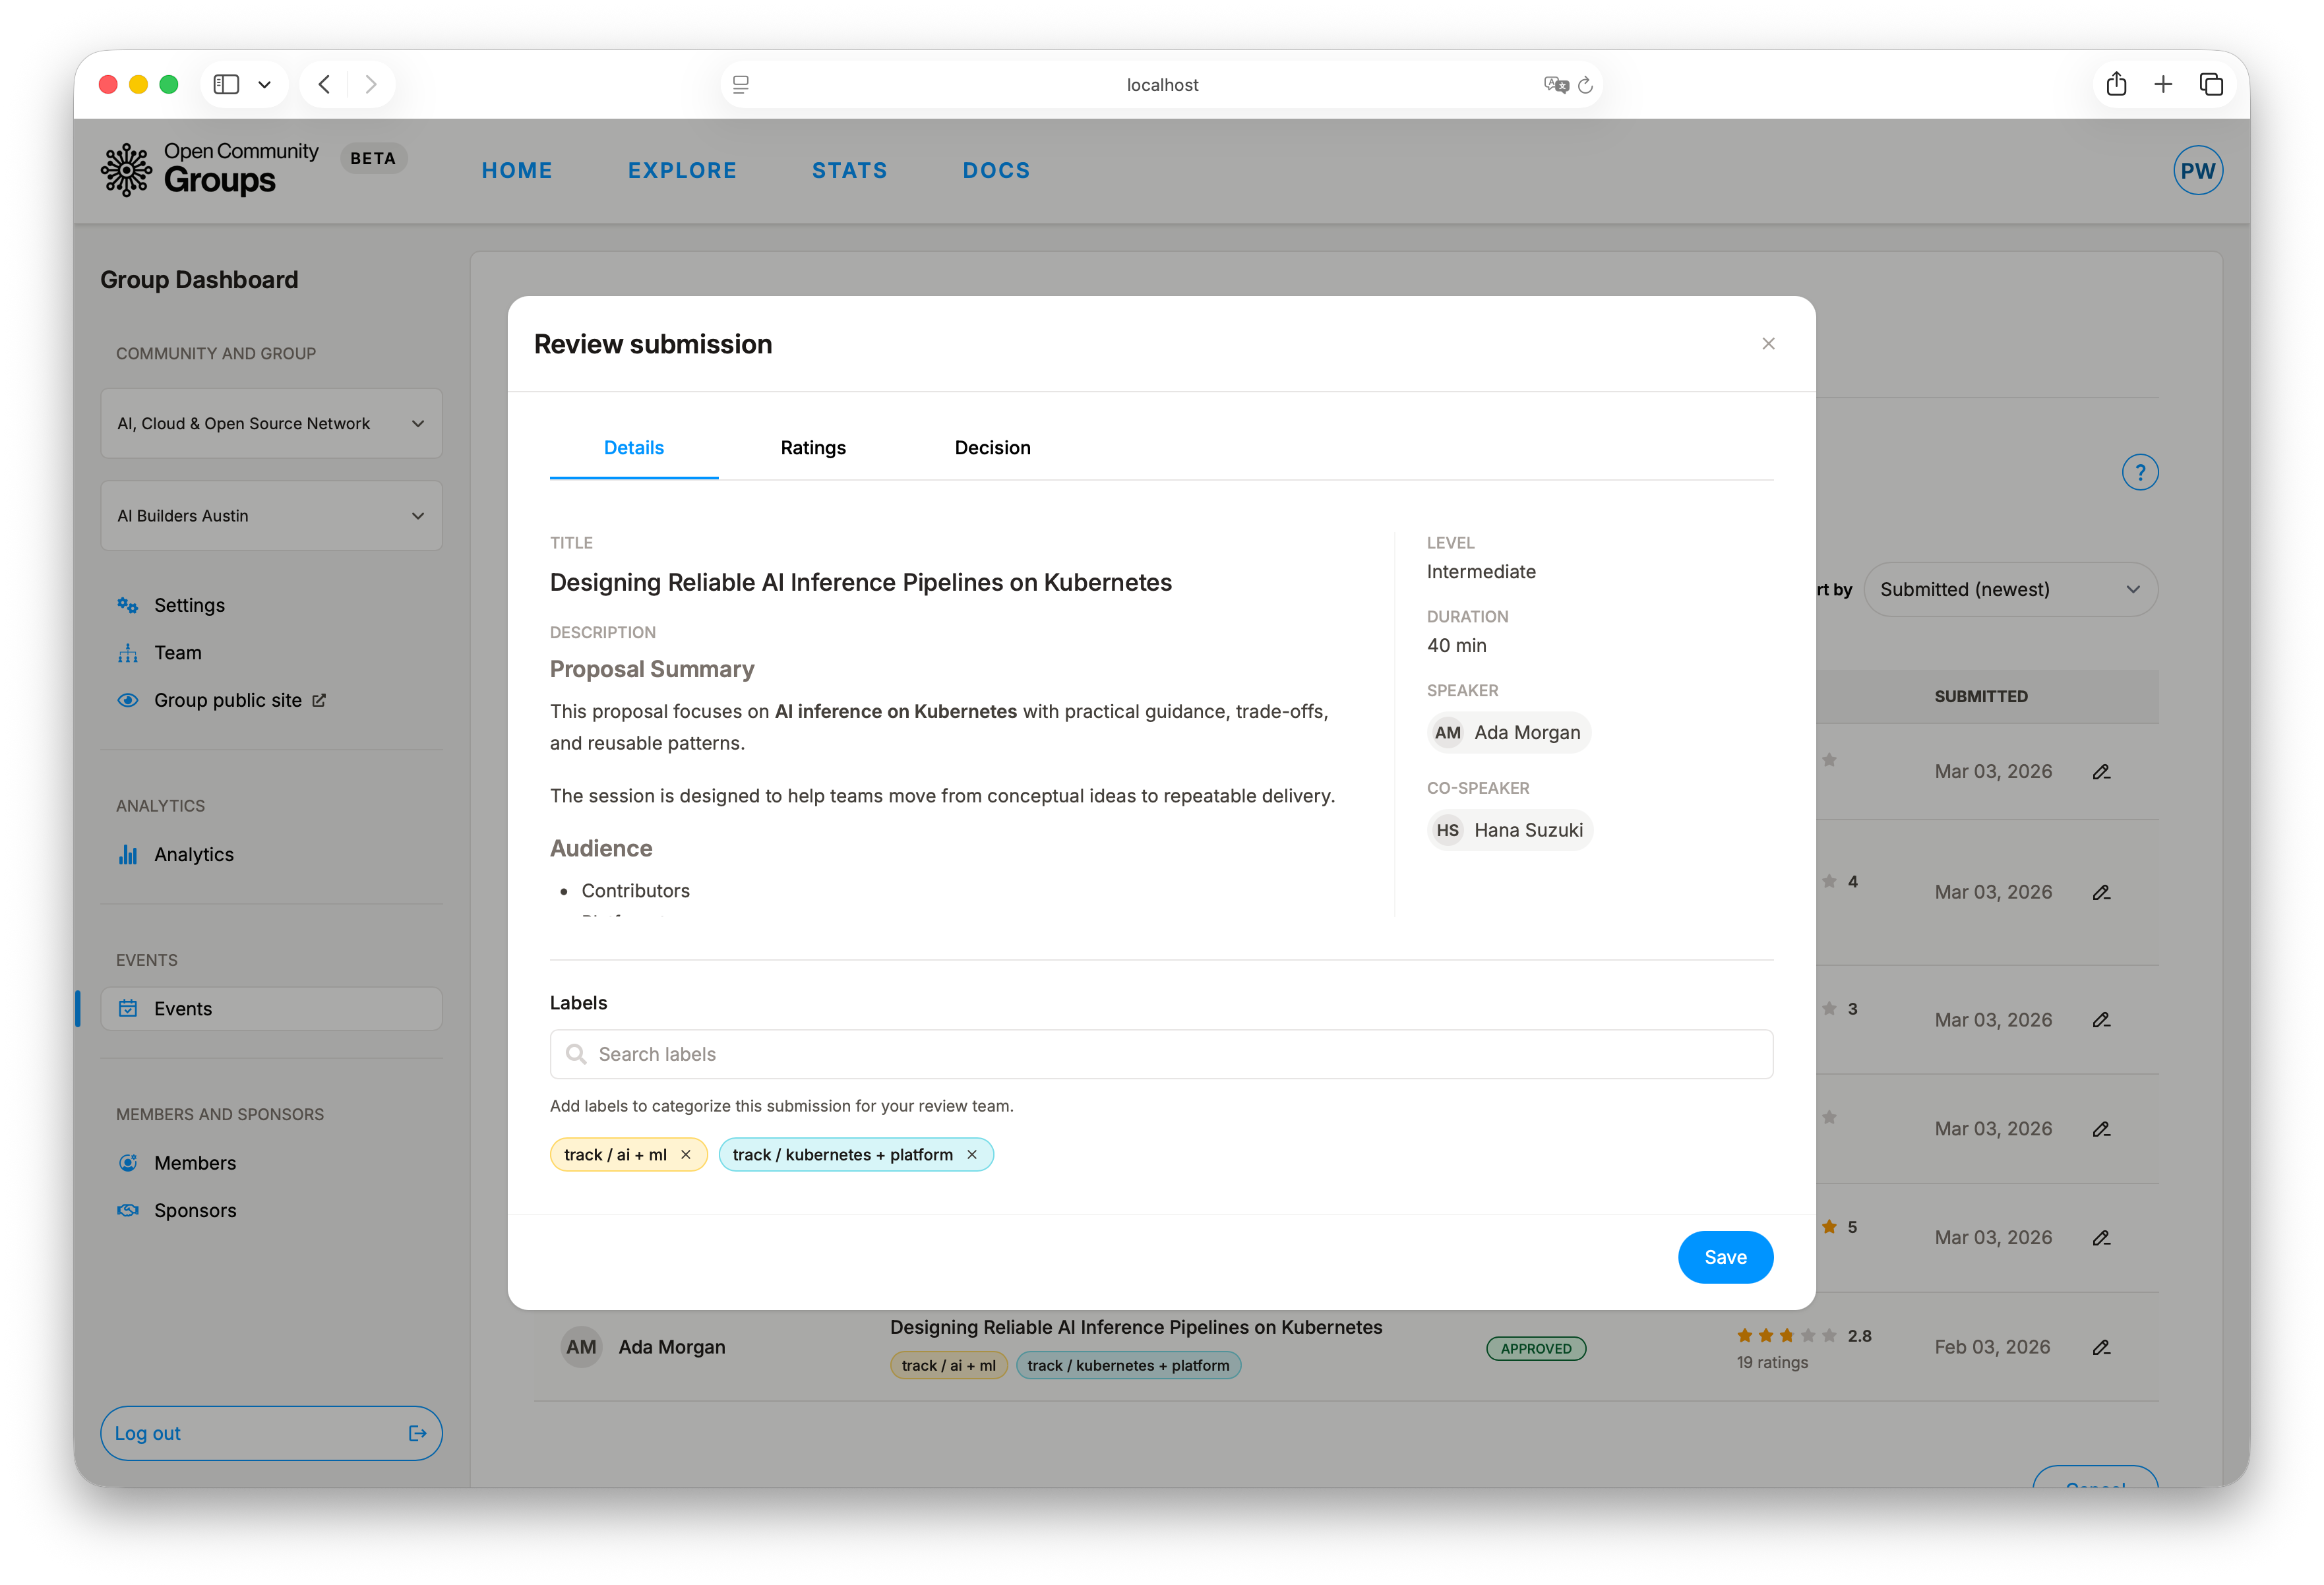Click the localhost address bar

coord(1161,85)
